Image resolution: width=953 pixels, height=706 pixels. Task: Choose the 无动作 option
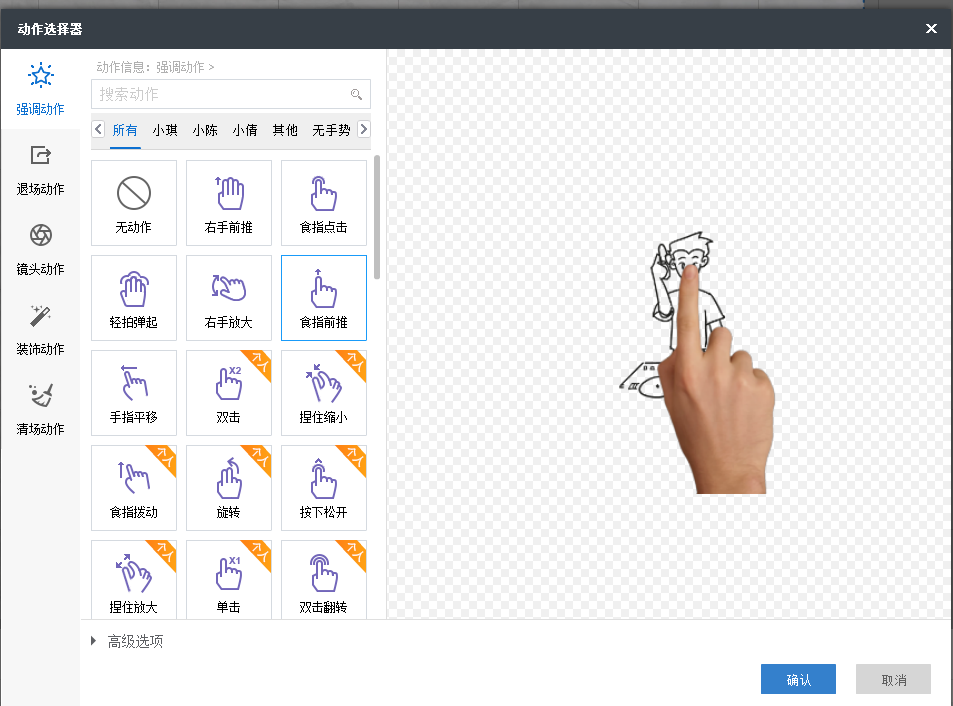[133, 203]
